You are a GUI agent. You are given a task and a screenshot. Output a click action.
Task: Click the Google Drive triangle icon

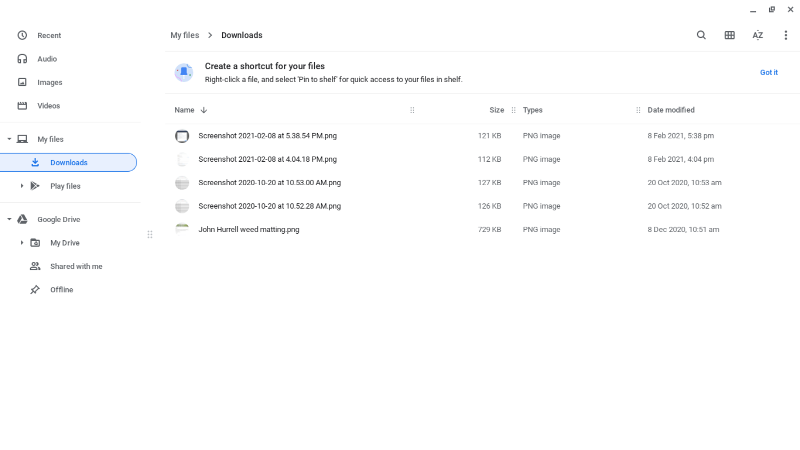[22, 219]
